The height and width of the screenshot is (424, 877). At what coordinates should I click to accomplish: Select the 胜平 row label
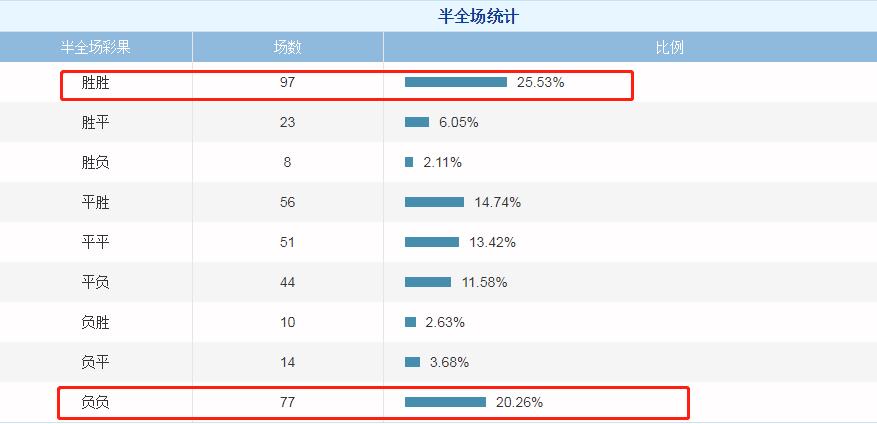[x=96, y=122]
